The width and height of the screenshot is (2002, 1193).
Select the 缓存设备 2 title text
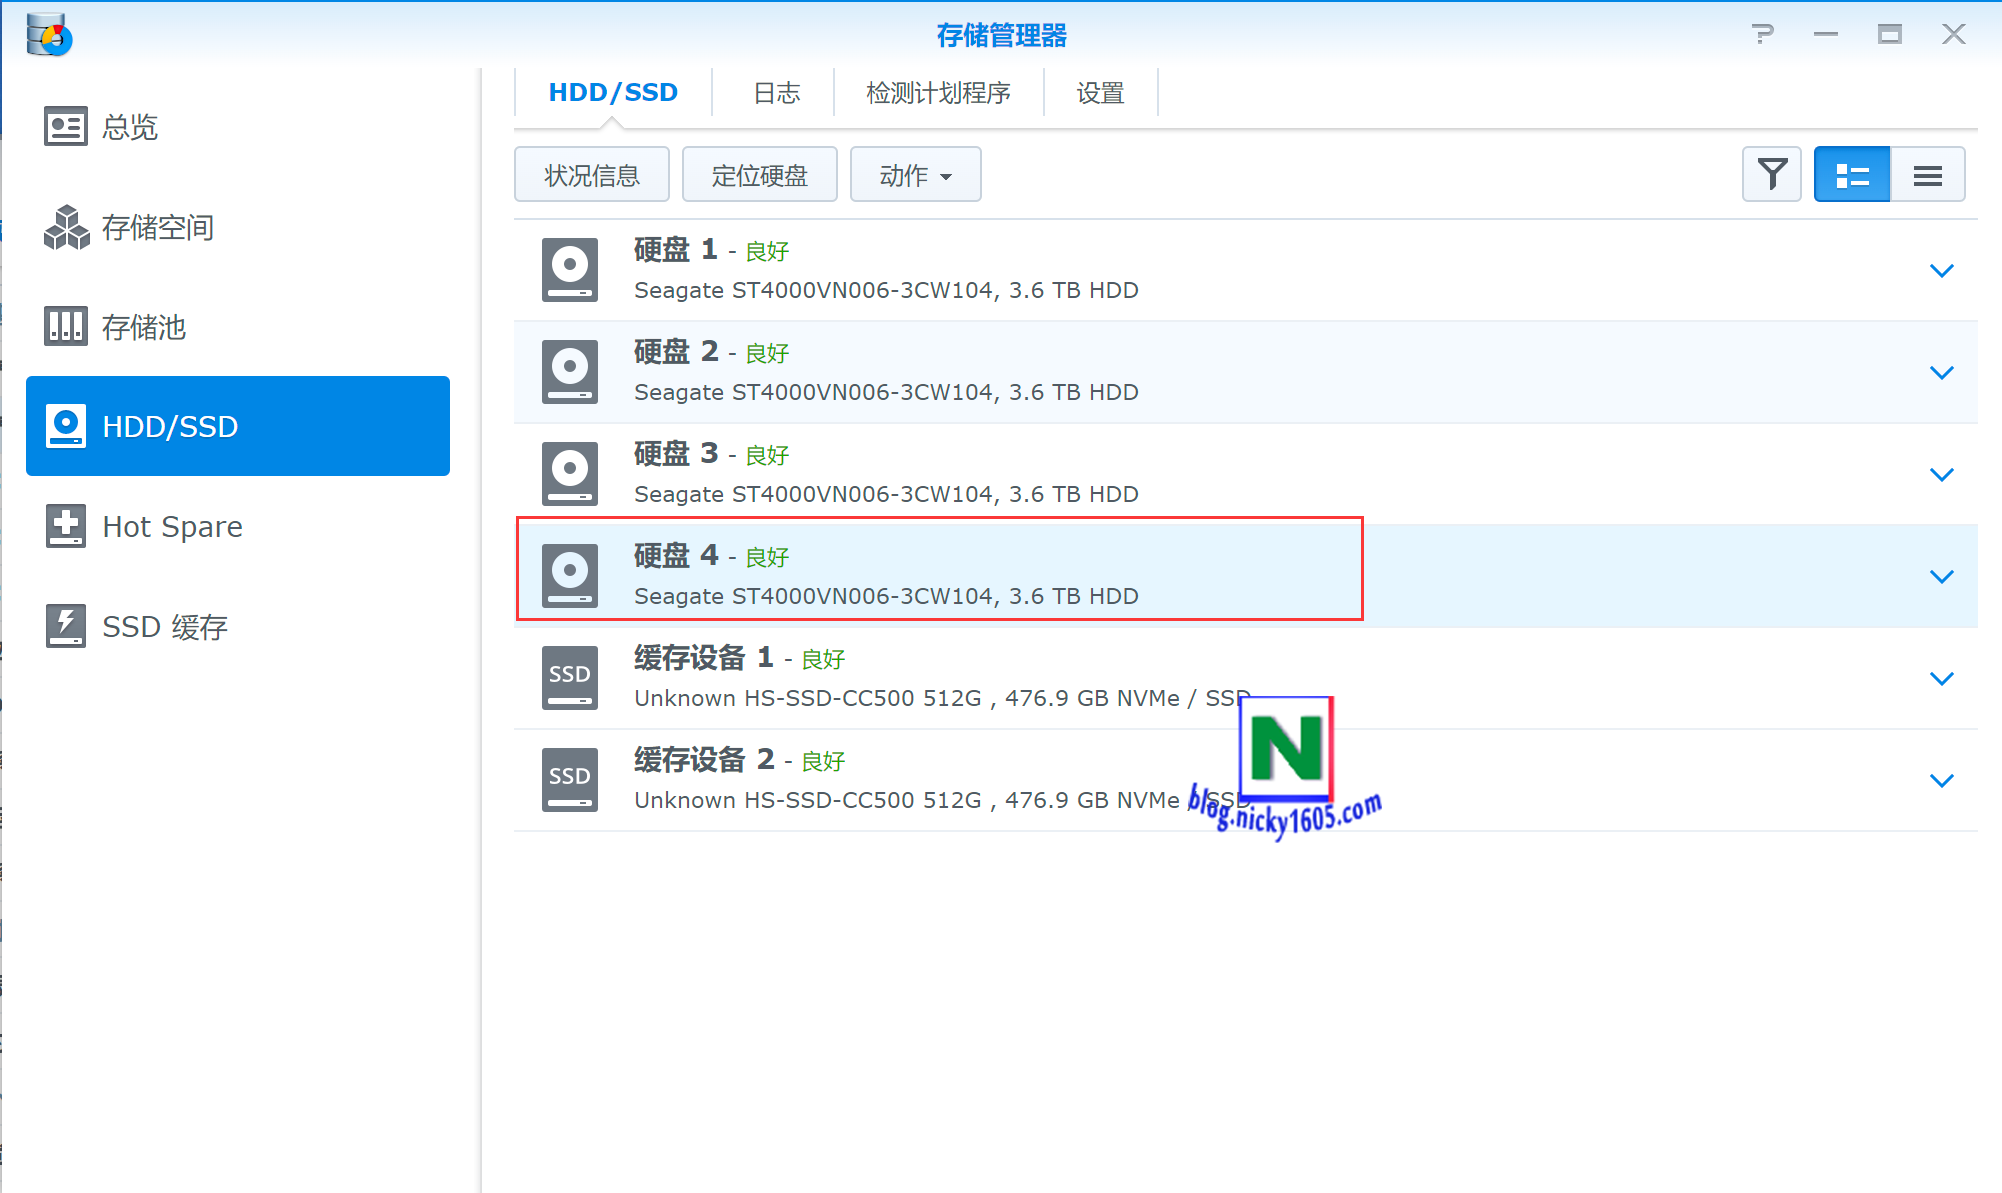(x=704, y=760)
